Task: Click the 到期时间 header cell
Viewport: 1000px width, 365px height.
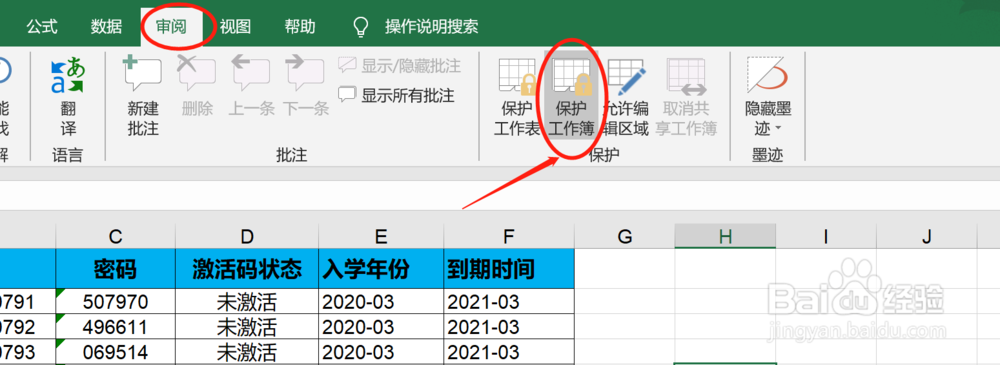Action: click(509, 269)
